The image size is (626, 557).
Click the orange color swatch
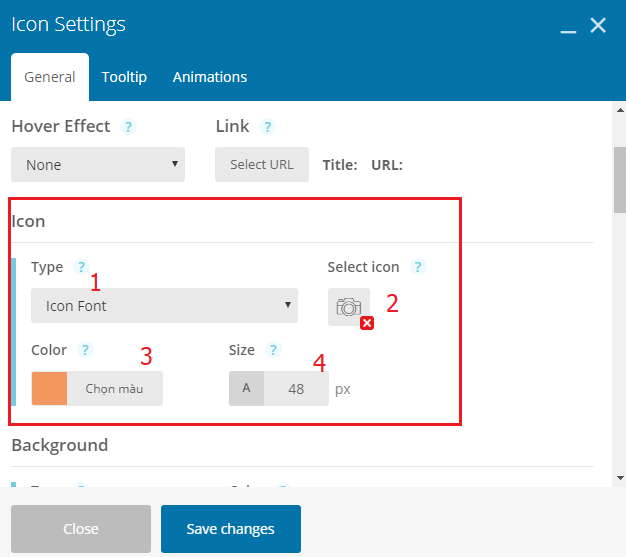tap(50, 389)
